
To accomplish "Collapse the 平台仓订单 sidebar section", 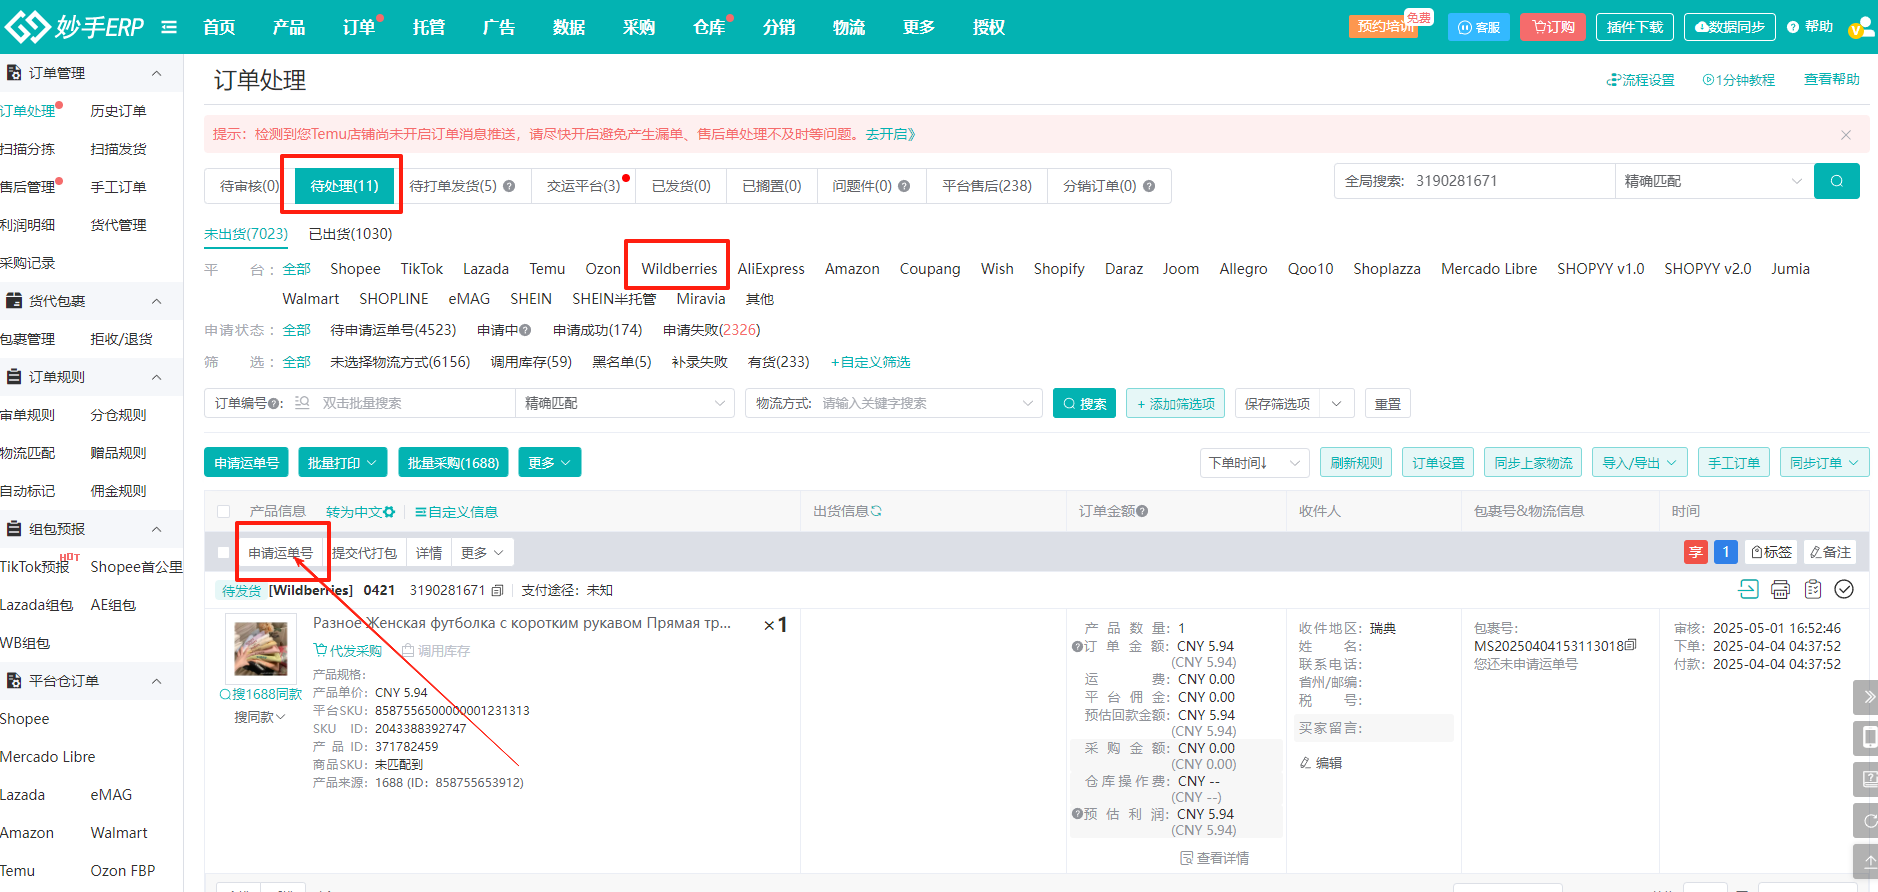I will tap(157, 681).
